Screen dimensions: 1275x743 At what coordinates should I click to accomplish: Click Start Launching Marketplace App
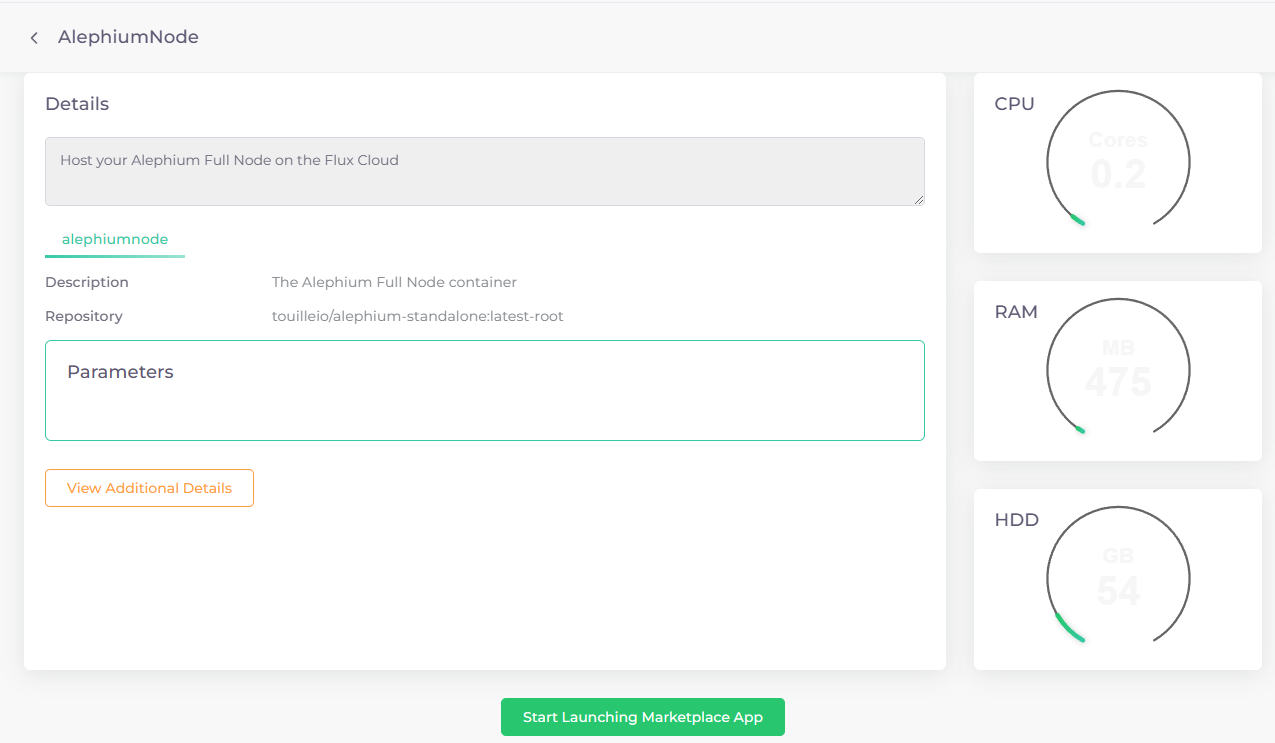coord(643,717)
